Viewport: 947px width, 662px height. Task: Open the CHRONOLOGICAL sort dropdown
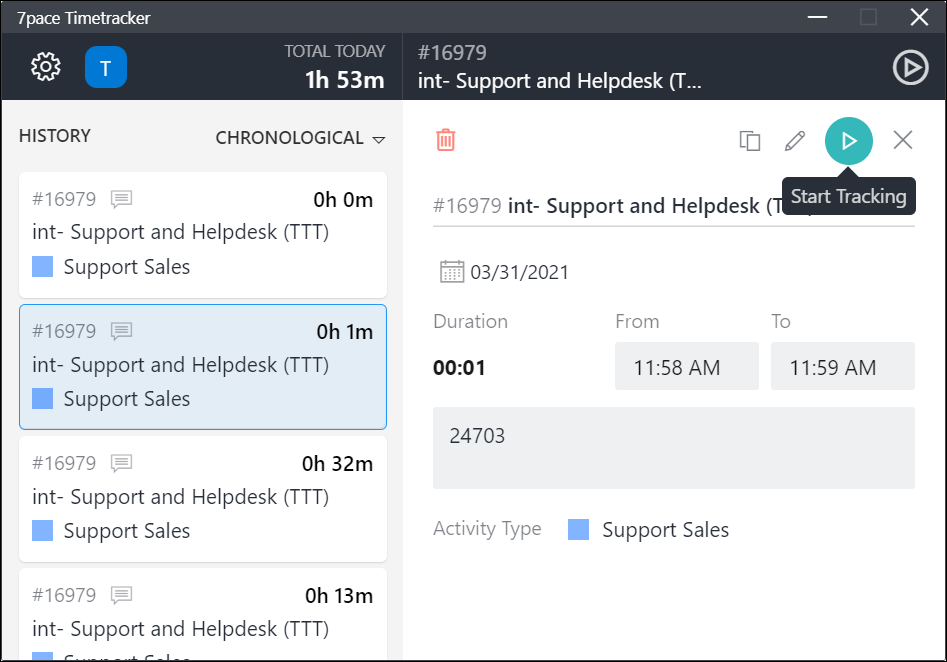(300, 138)
